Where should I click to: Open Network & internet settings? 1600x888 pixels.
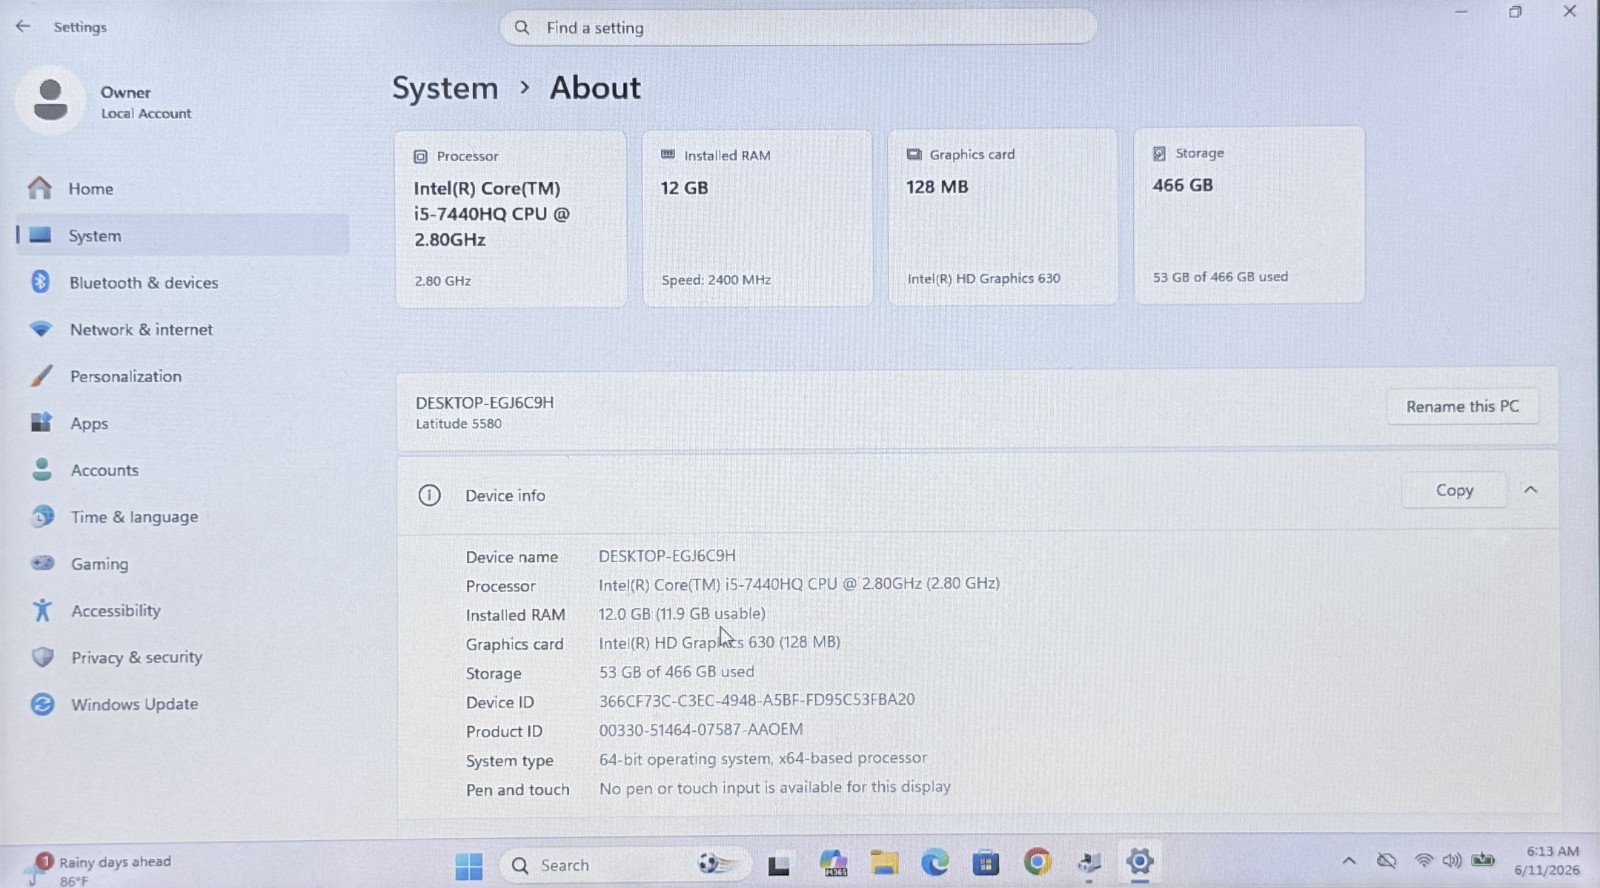[183, 329]
